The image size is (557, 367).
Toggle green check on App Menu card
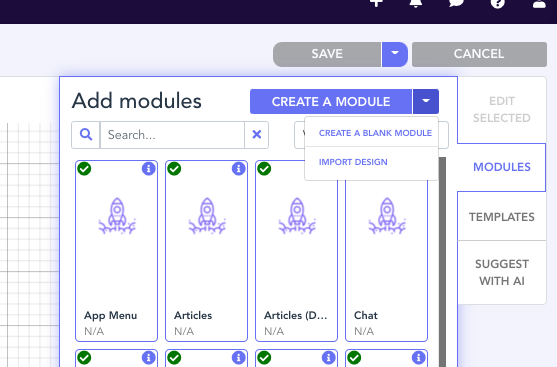coord(84,168)
